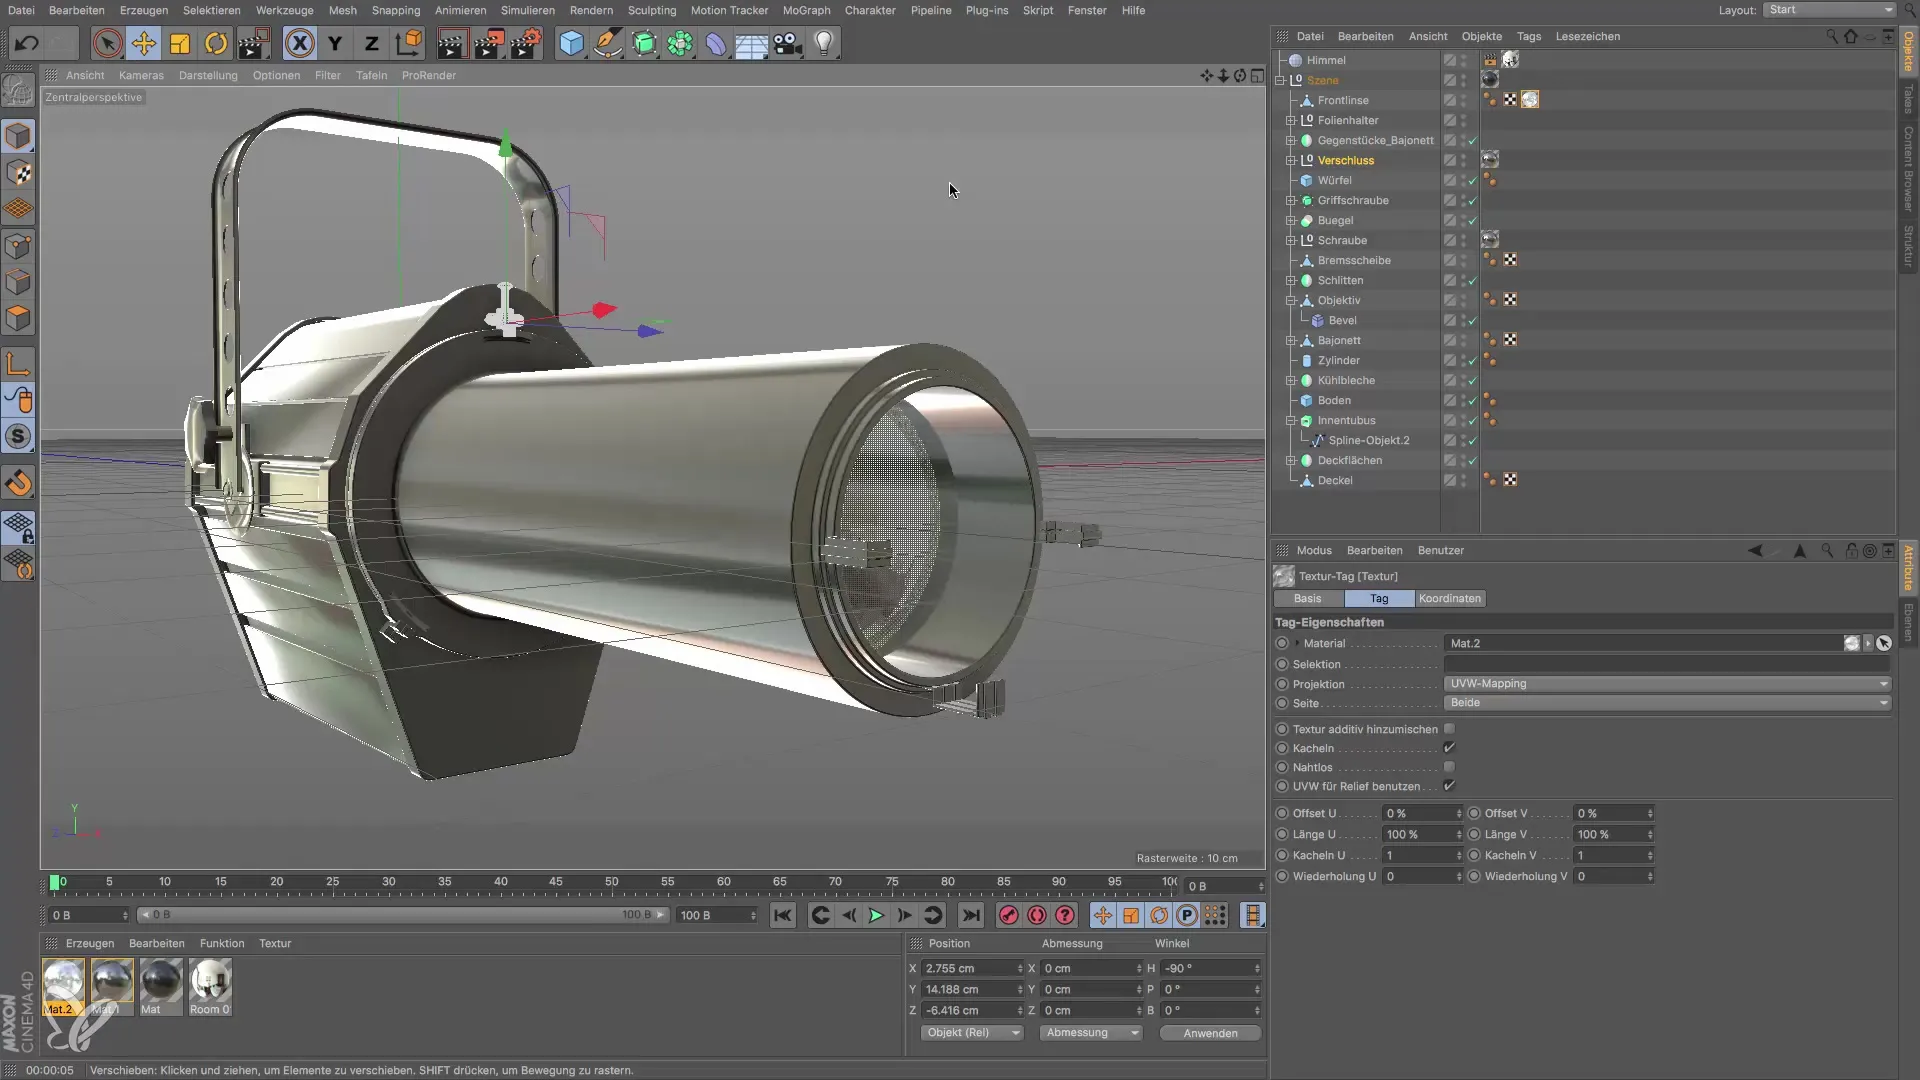Image resolution: width=1920 pixels, height=1080 pixels.
Task: Toggle the Z axis lock
Action: 371,44
